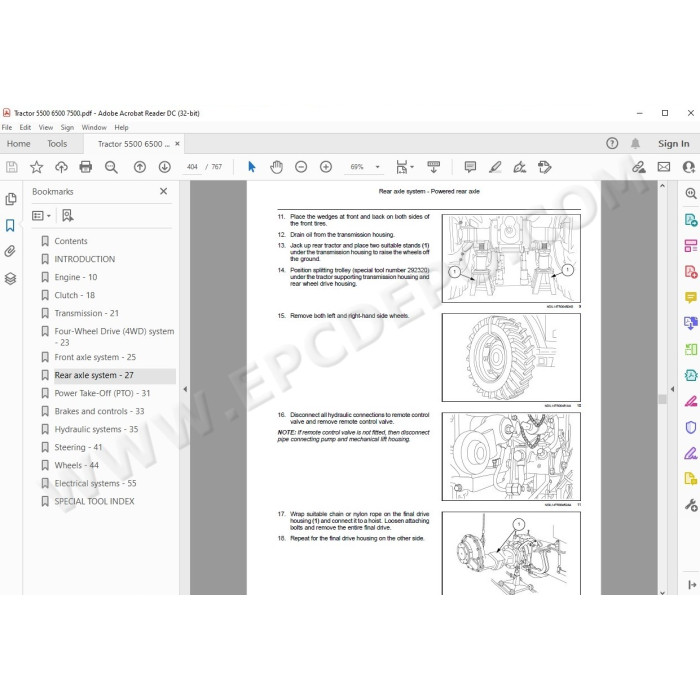The height and width of the screenshot is (700, 700).
Task: Expand the right tools pane arrow
Action: tap(672, 389)
